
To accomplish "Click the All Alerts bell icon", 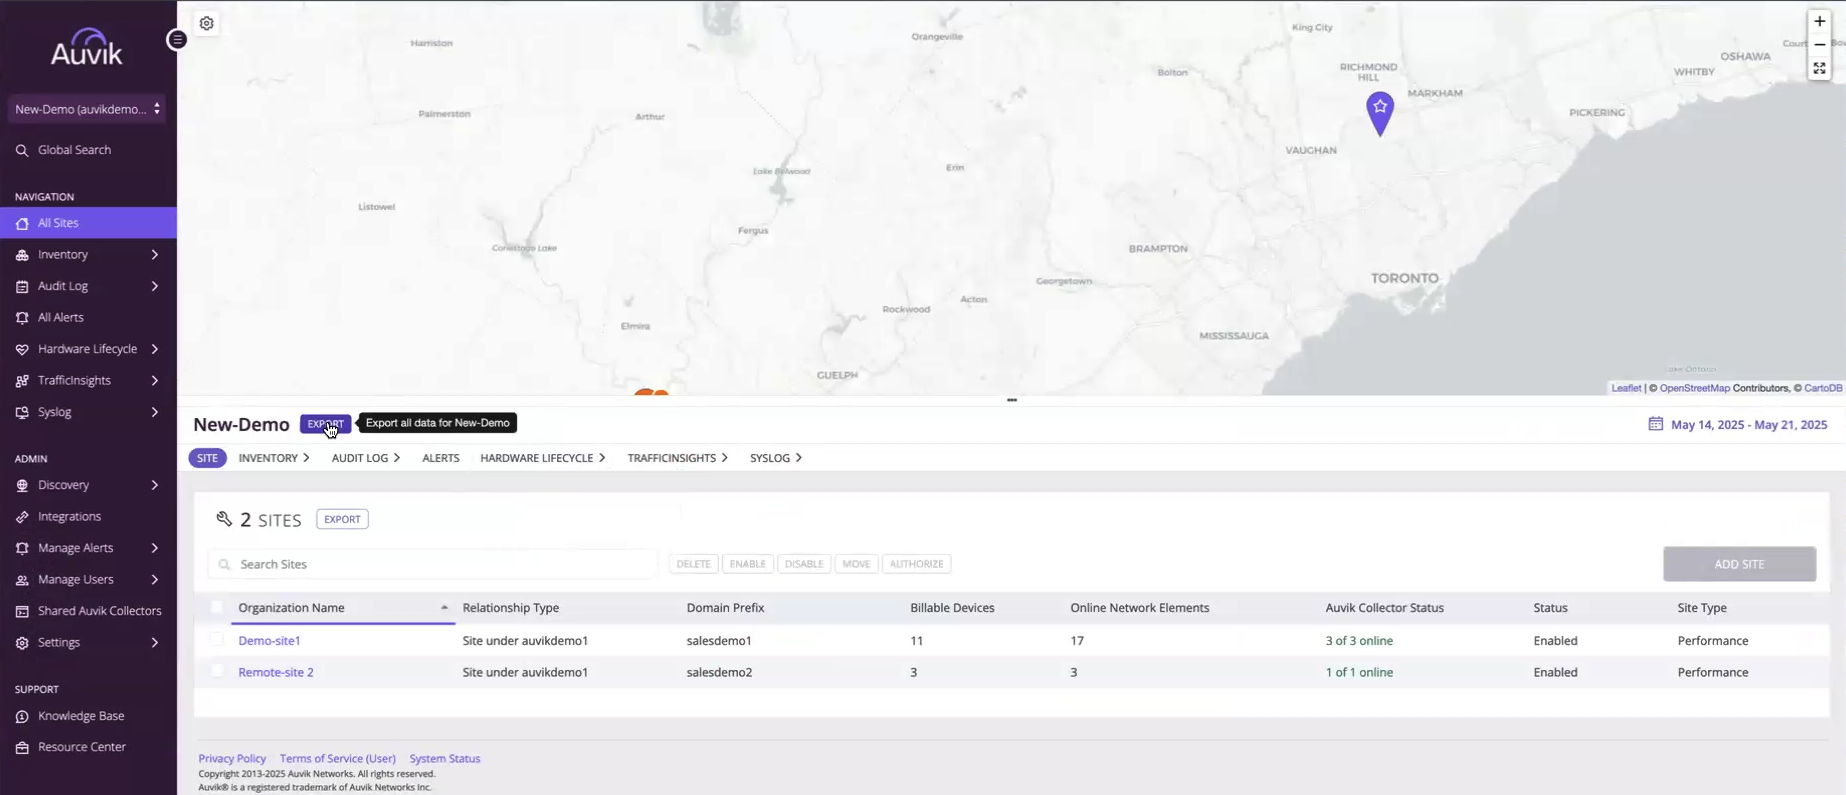I will (22, 318).
